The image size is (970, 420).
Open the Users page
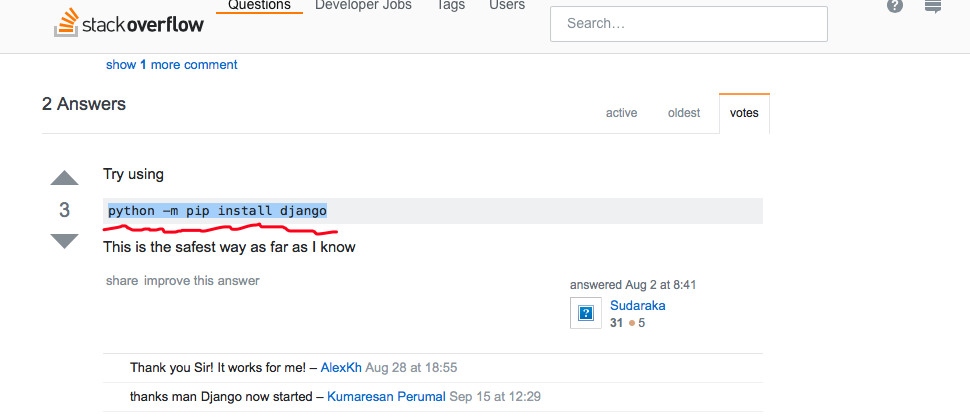coord(507,6)
